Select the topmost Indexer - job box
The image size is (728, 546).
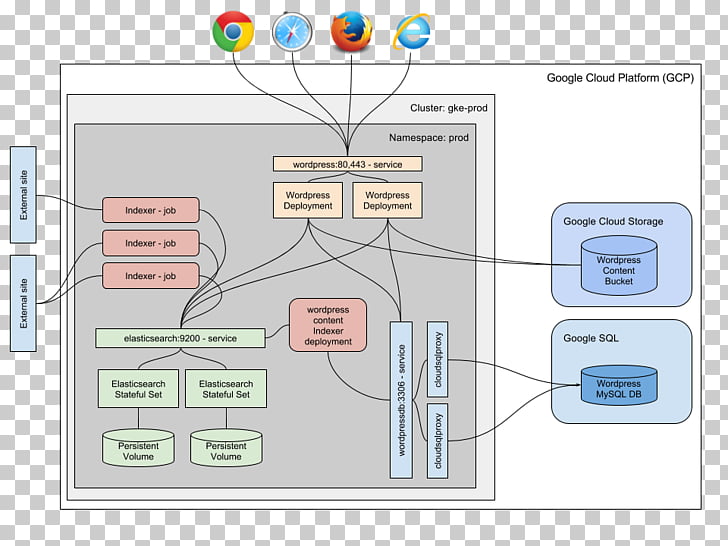(151, 211)
